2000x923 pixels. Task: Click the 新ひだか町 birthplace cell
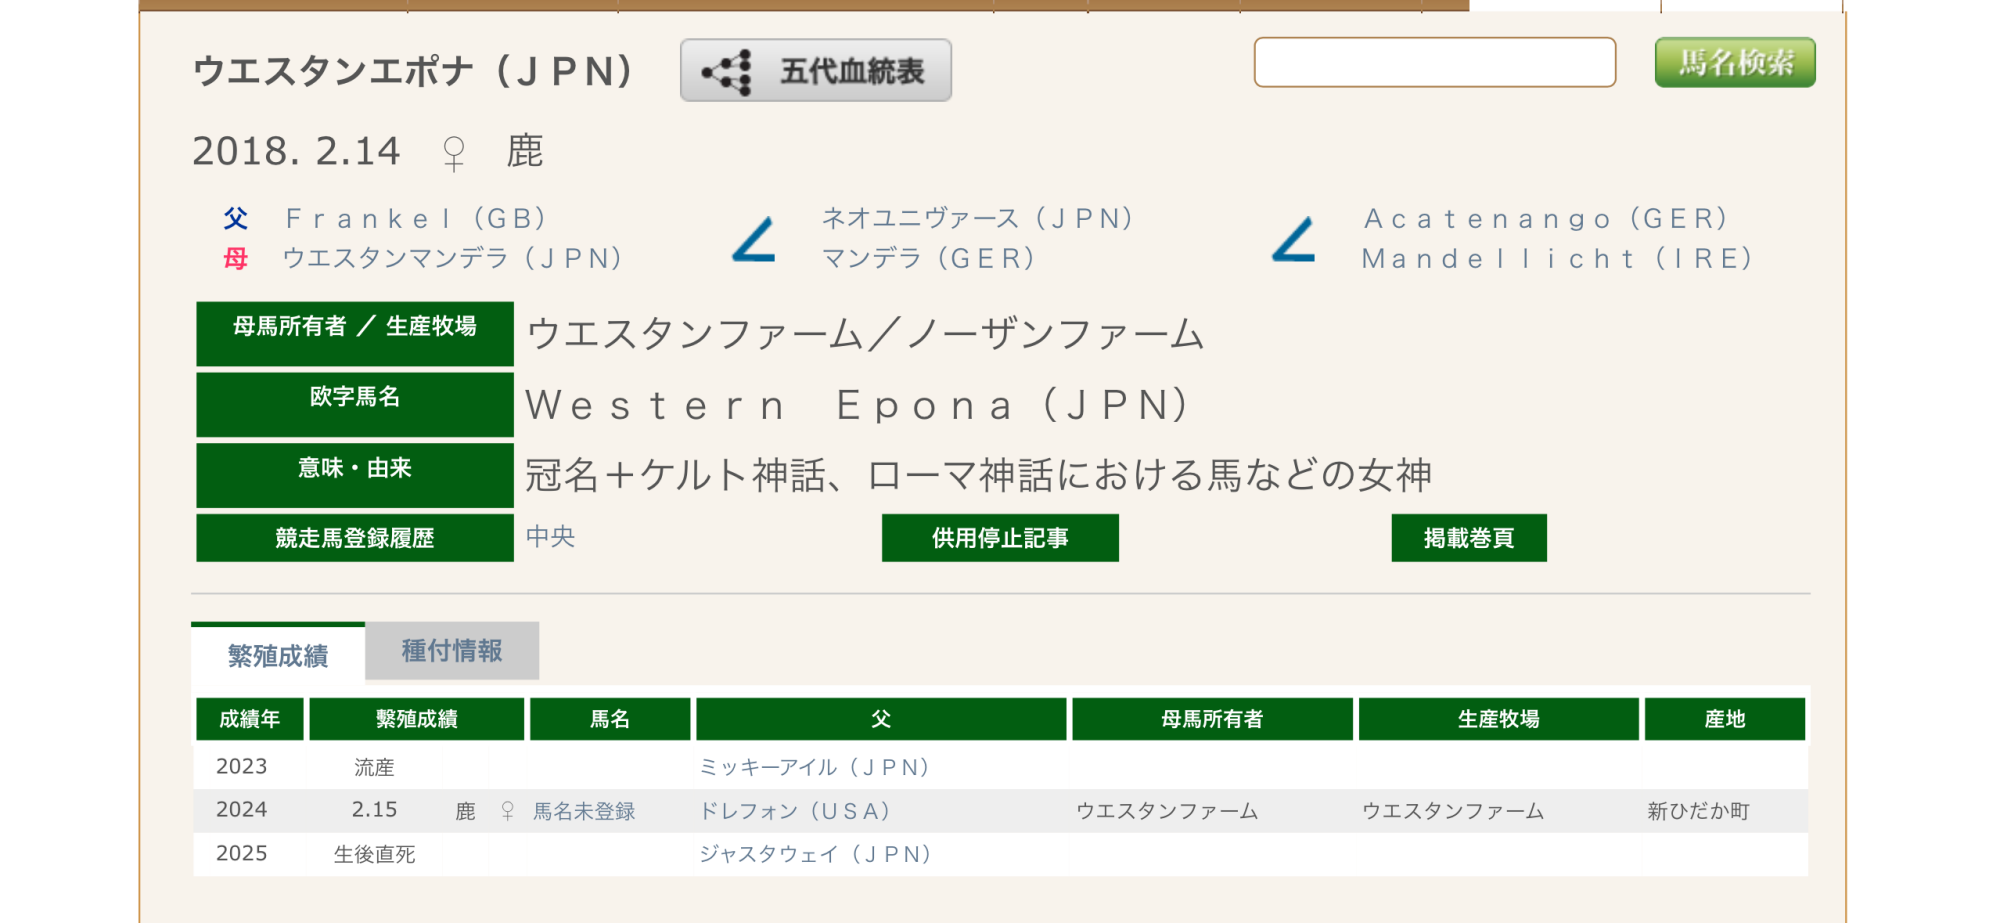tap(1699, 811)
